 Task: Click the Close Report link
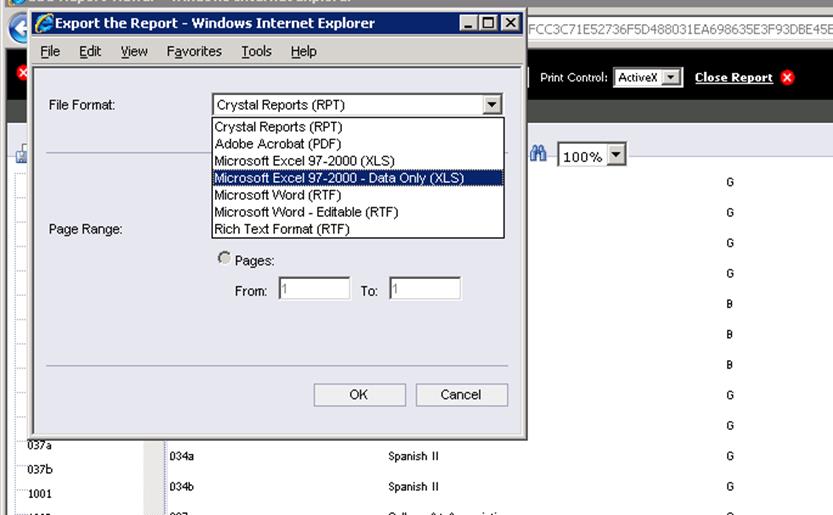click(733, 77)
